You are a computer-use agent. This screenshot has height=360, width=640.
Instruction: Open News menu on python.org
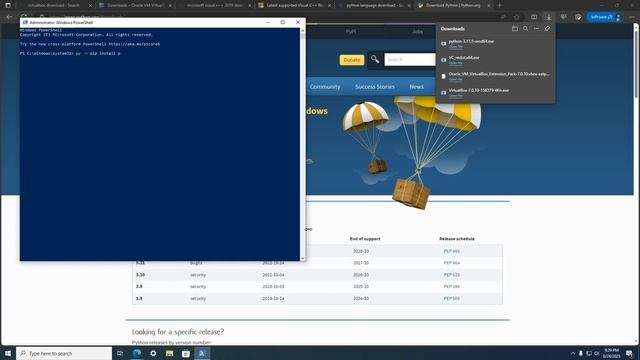click(x=416, y=87)
